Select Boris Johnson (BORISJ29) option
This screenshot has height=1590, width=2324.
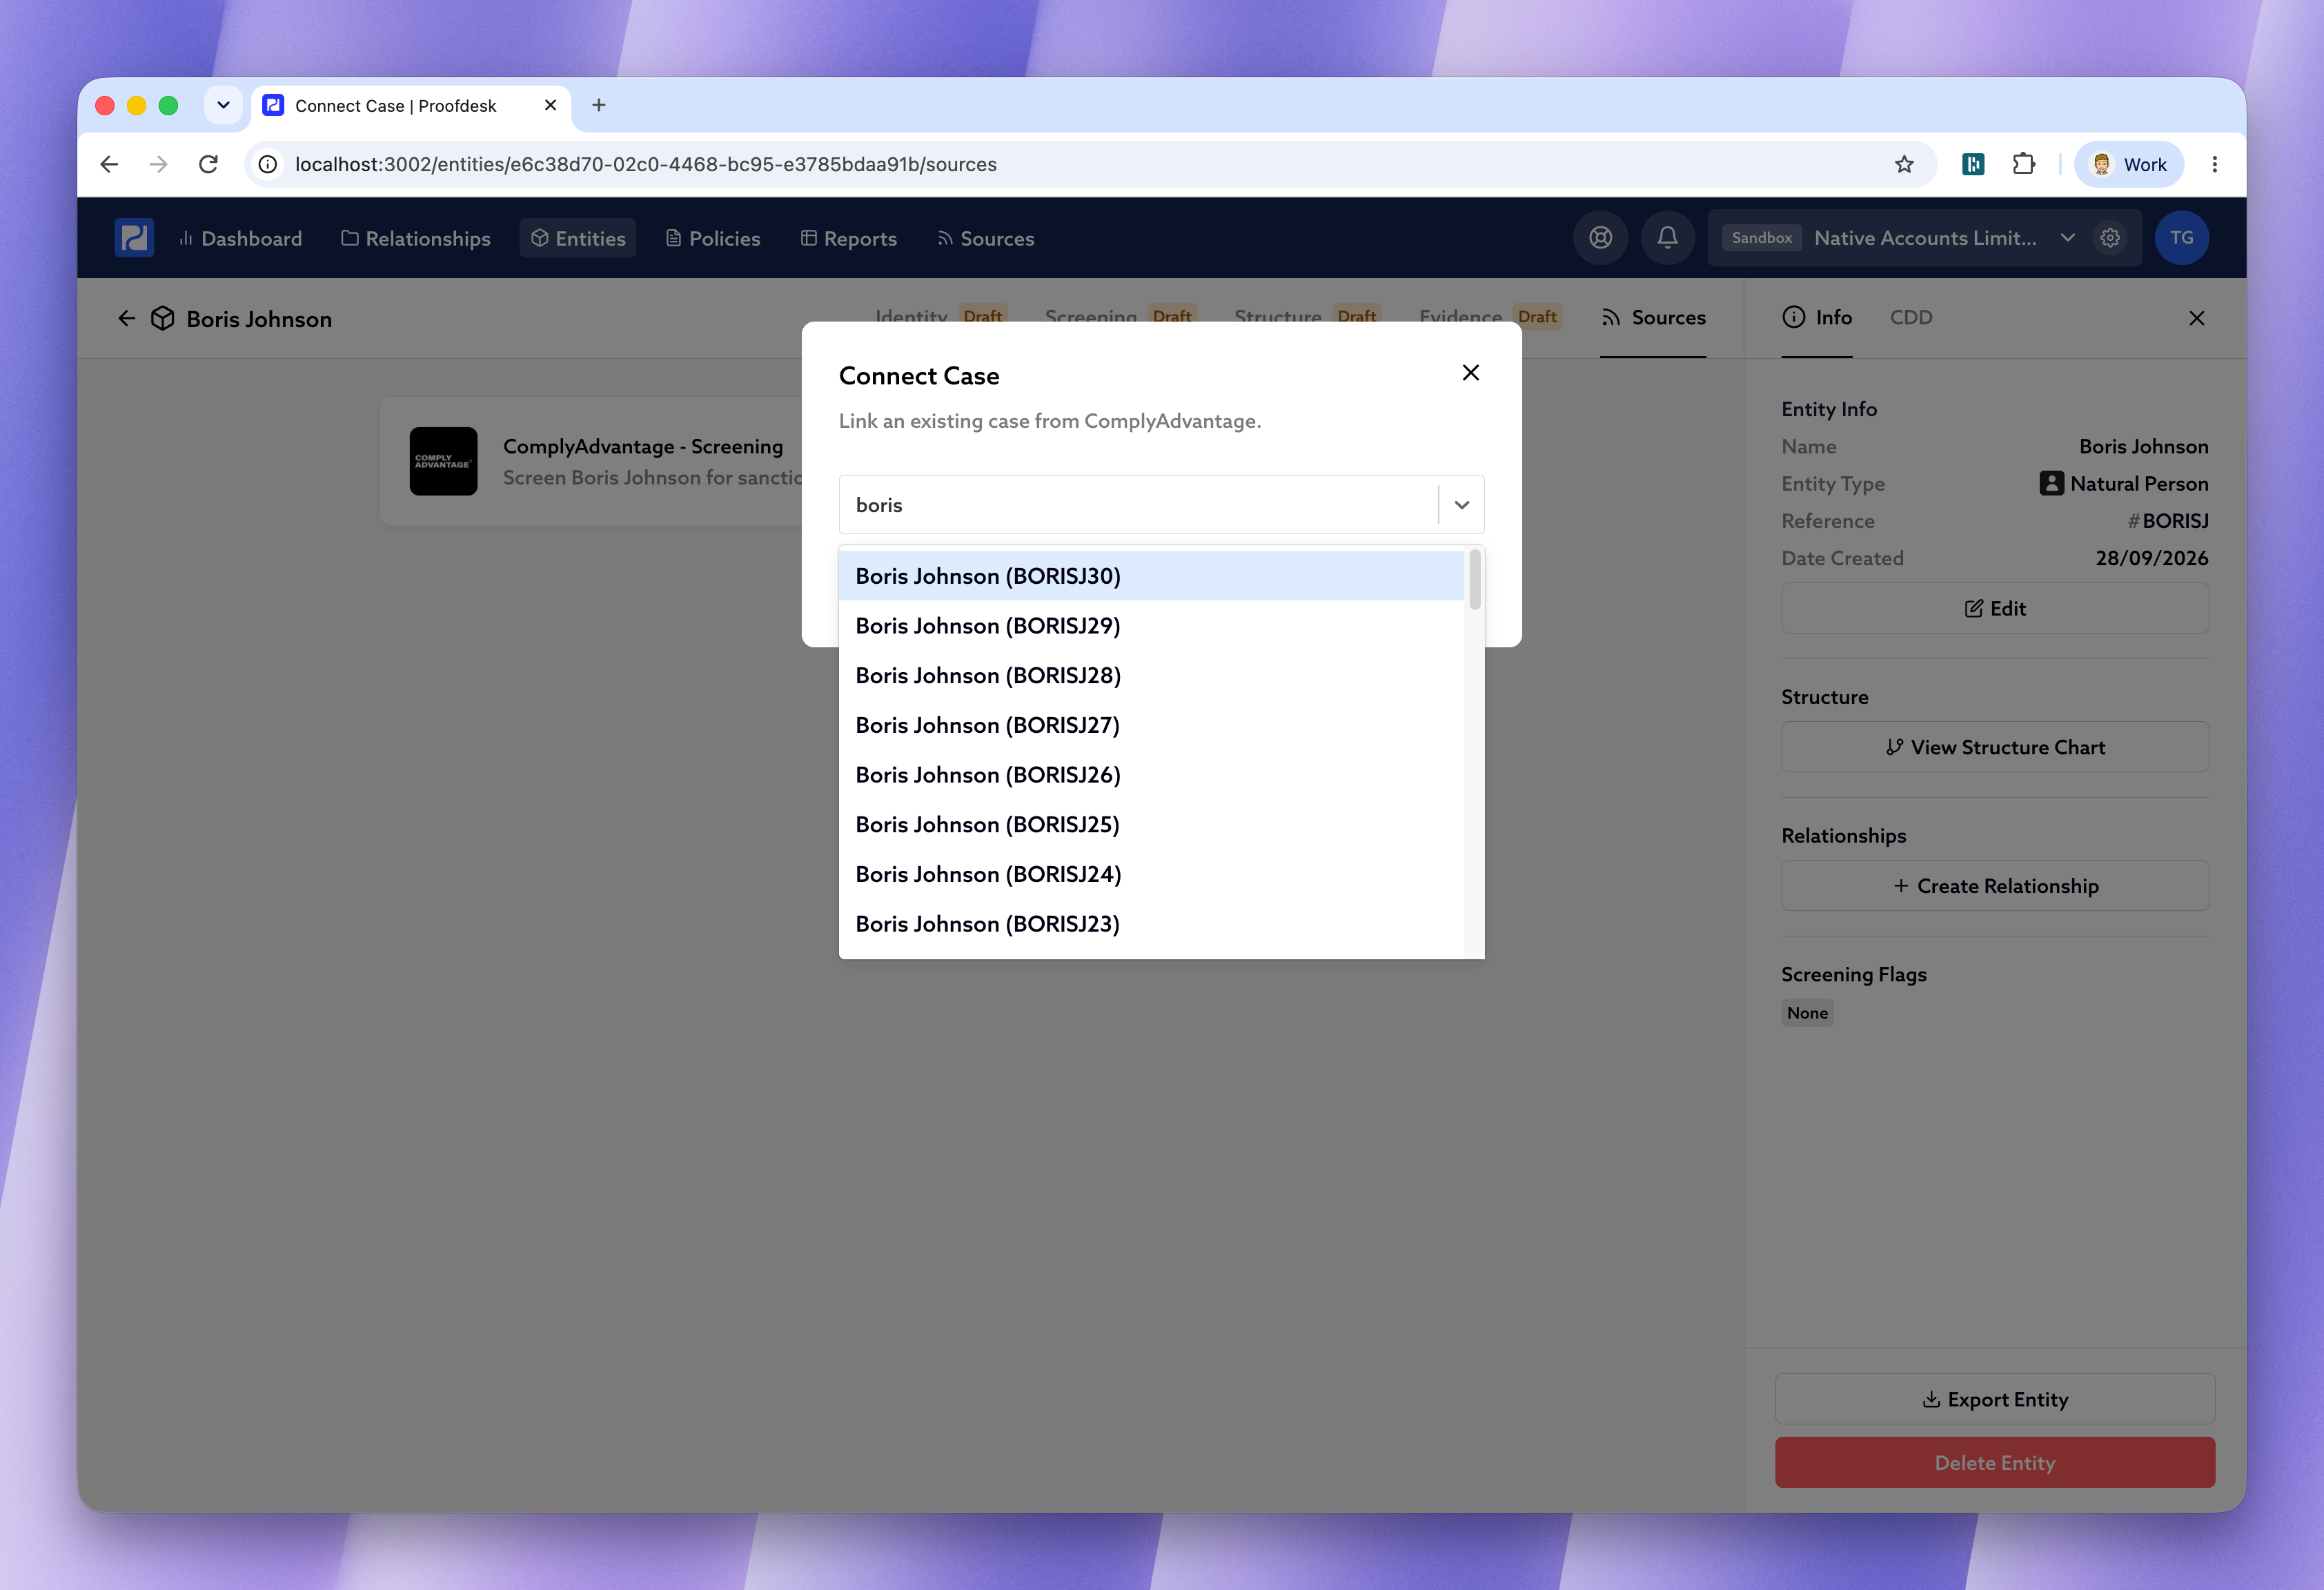[x=1151, y=626]
